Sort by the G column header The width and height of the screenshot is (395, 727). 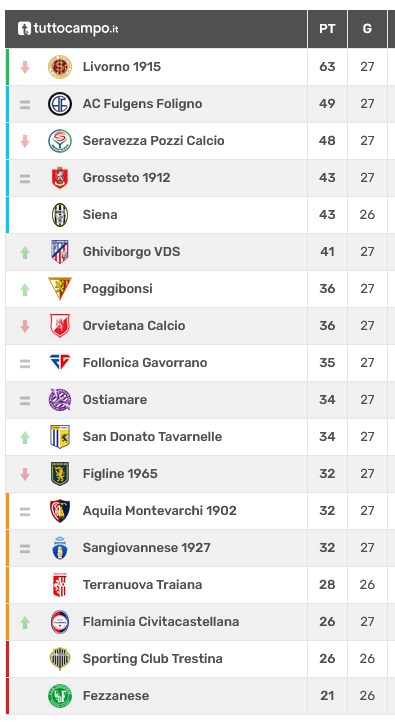[x=367, y=29]
